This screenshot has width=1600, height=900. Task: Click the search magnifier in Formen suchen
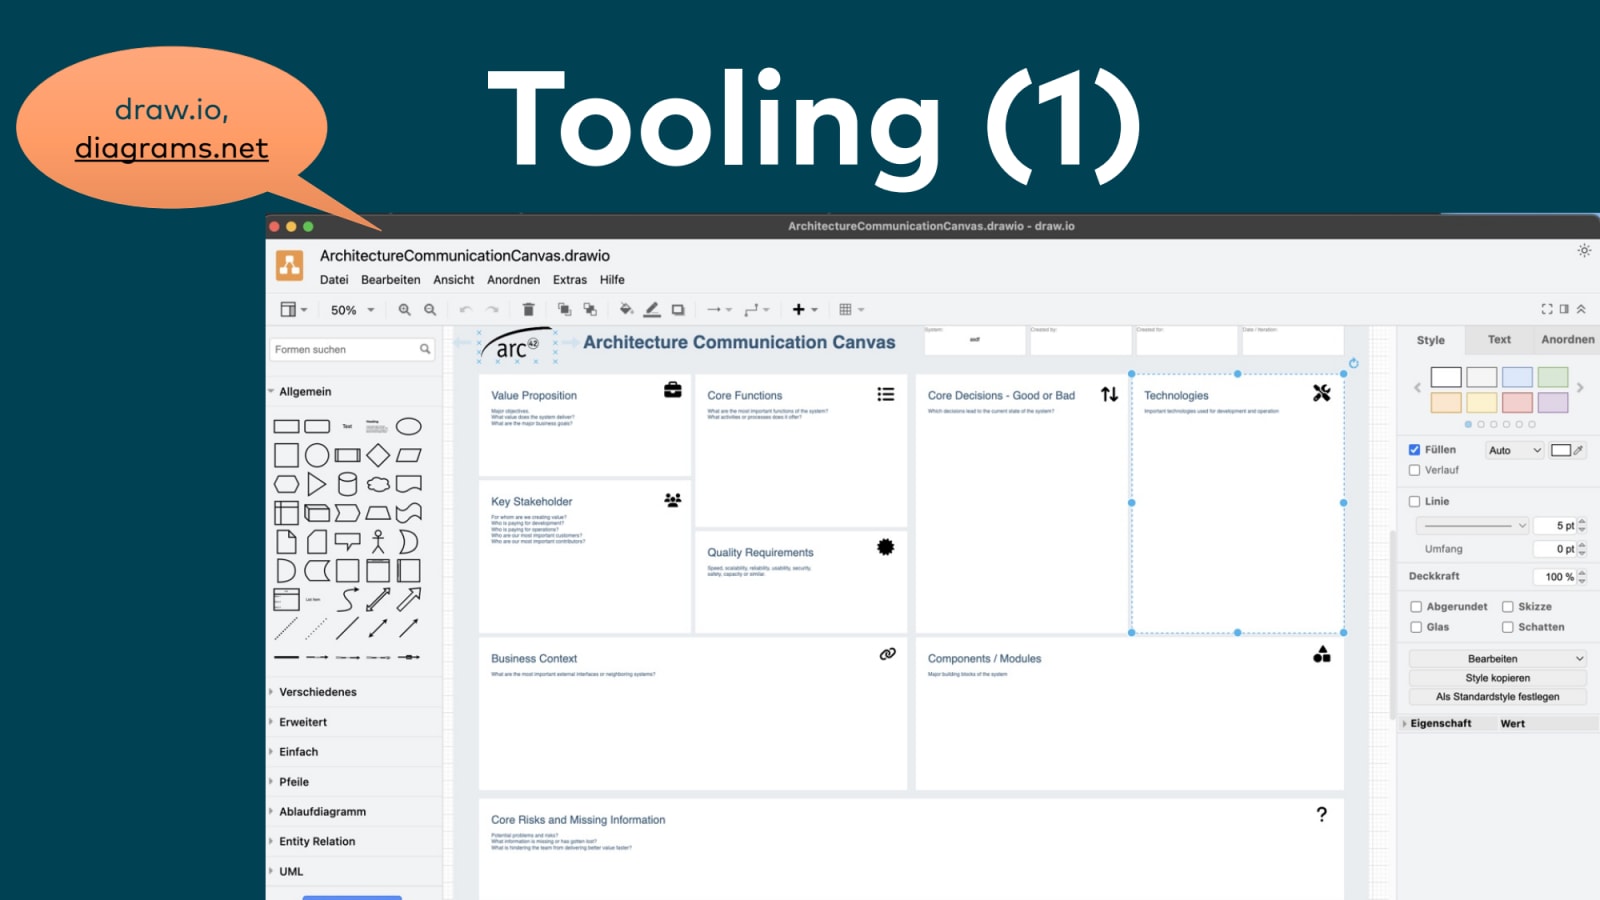[x=425, y=349]
